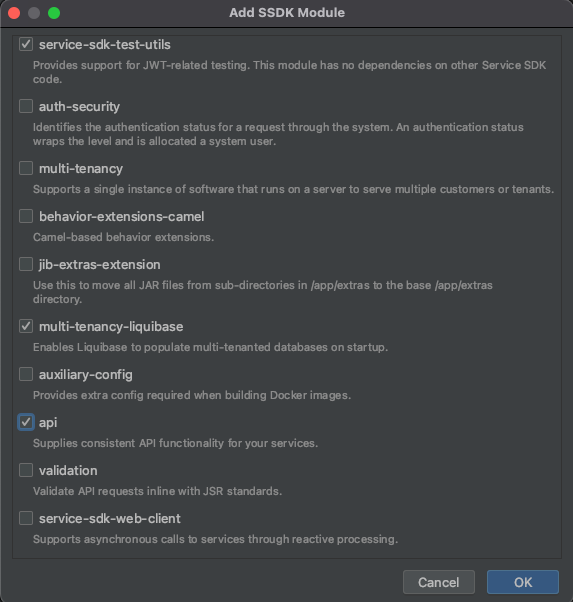The width and height of the screenshot is (573, 602).
Task: Turn on the auxiliary-config checkbox
Action: 26,374
